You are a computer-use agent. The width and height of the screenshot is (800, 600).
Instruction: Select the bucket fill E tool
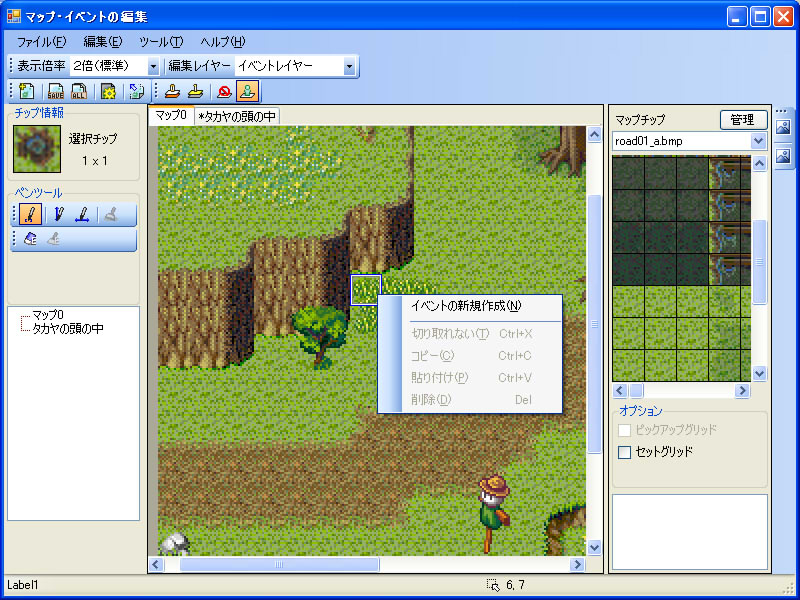(x=30, y=239)
